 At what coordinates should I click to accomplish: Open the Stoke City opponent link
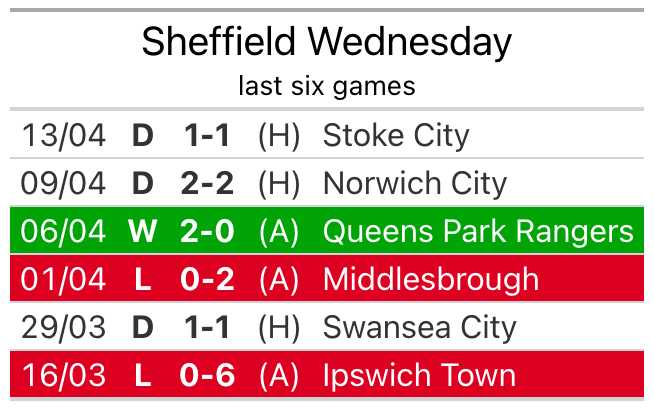coord(396,135)
